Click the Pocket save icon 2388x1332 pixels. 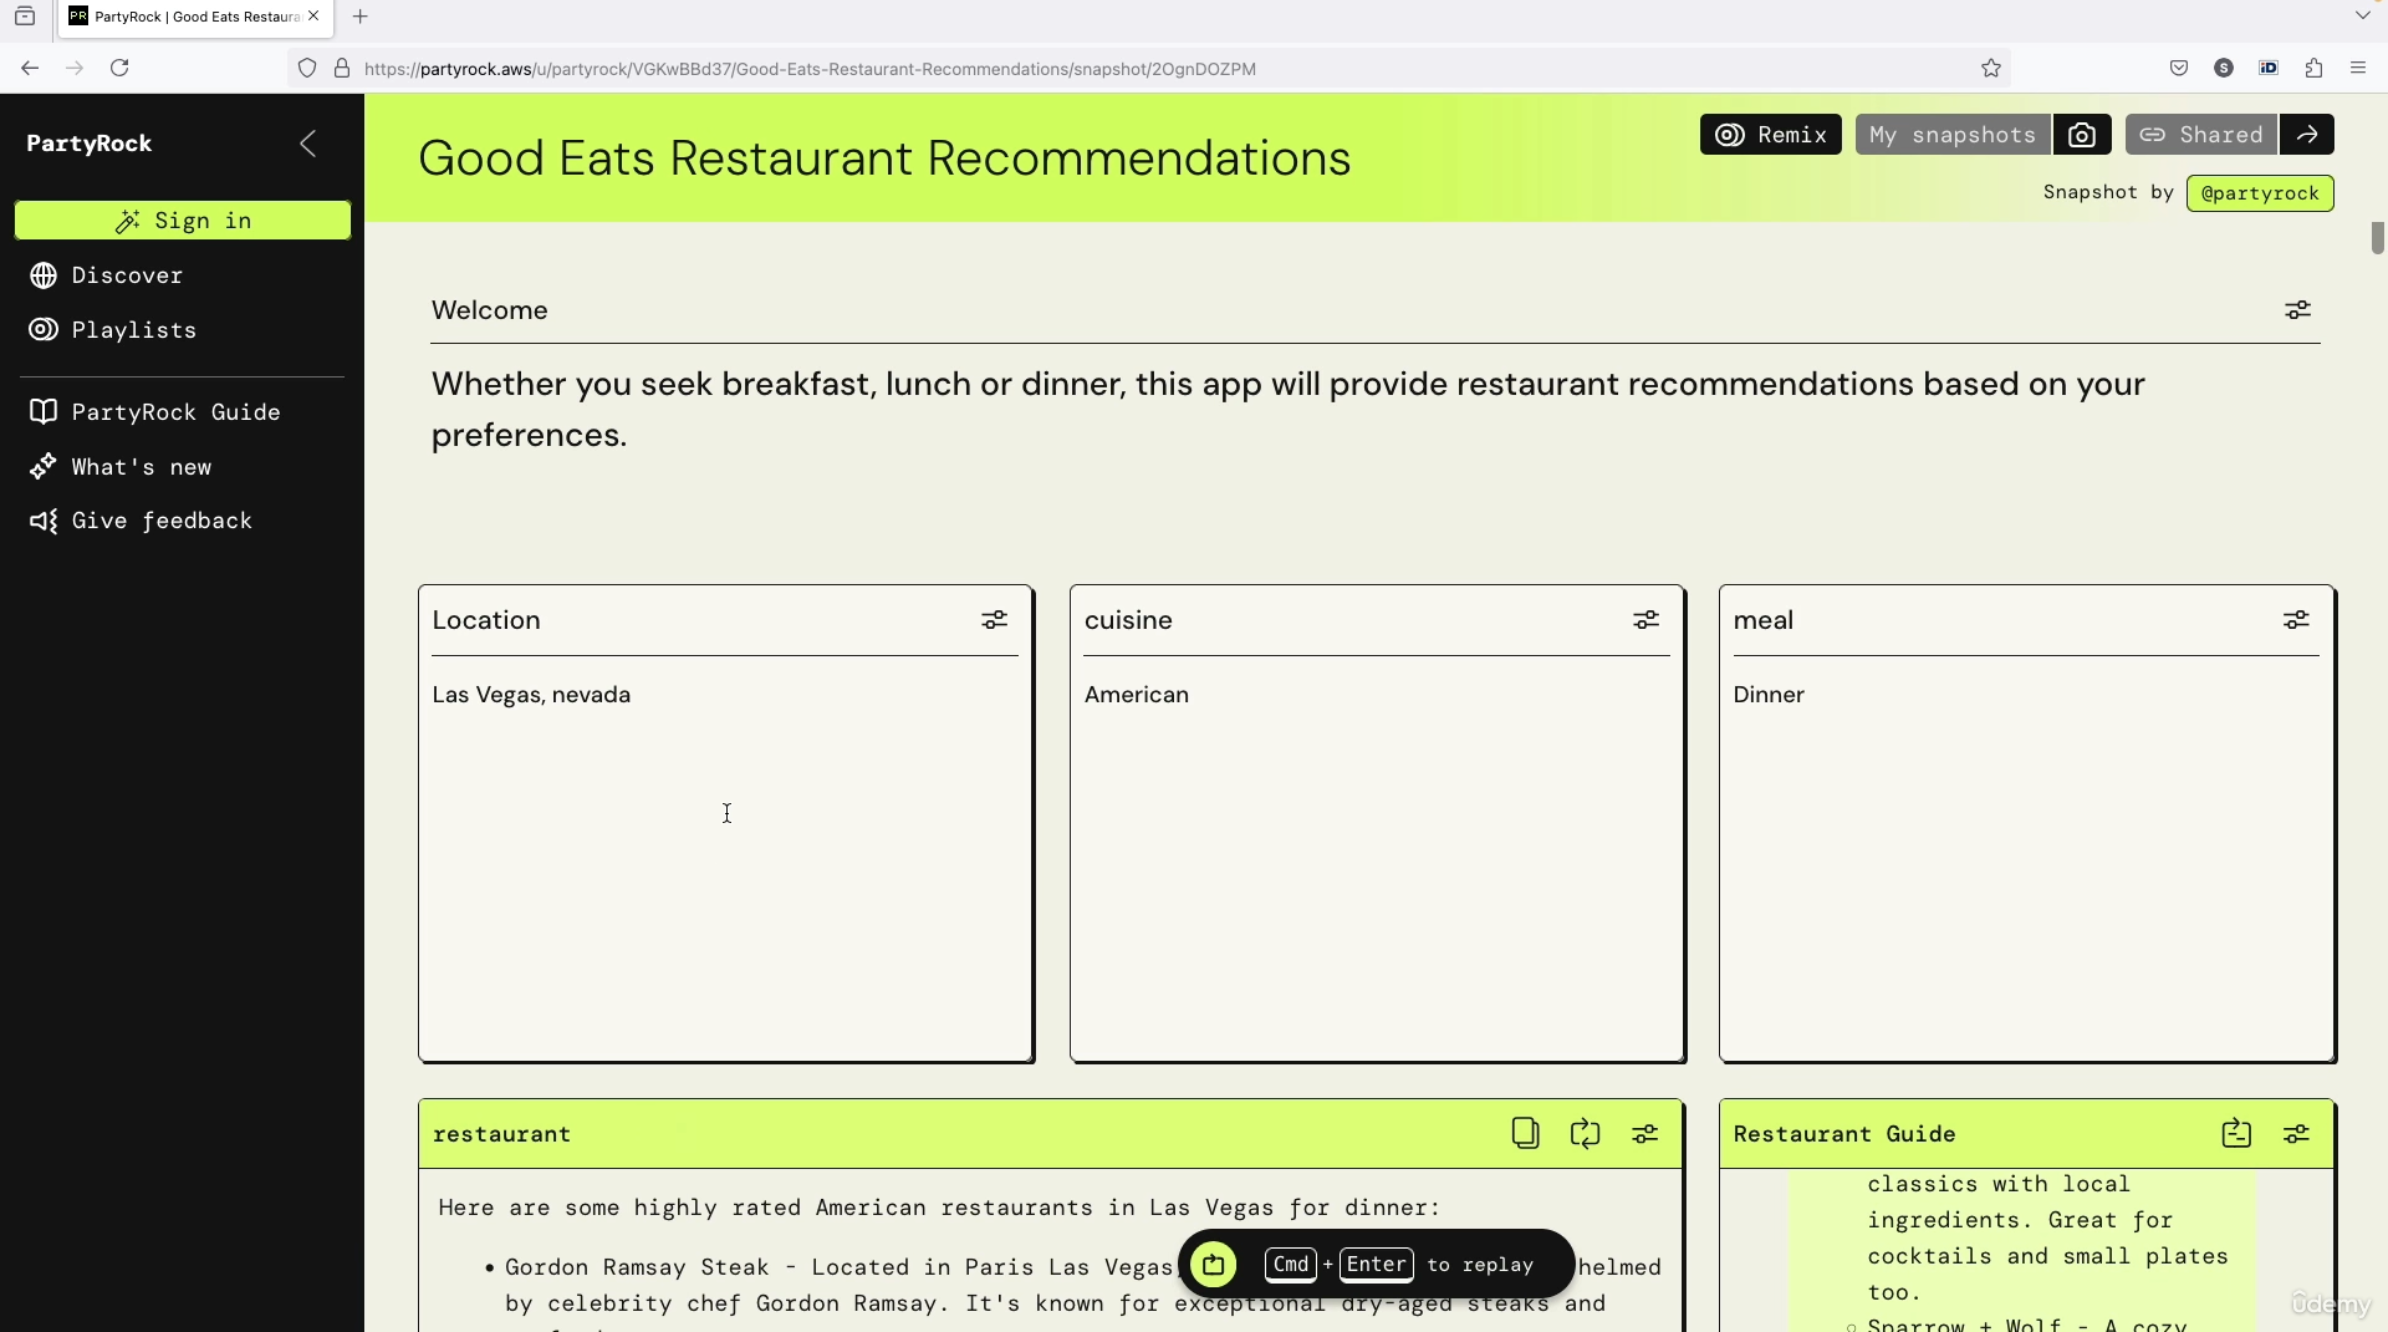click(2179, 68)
